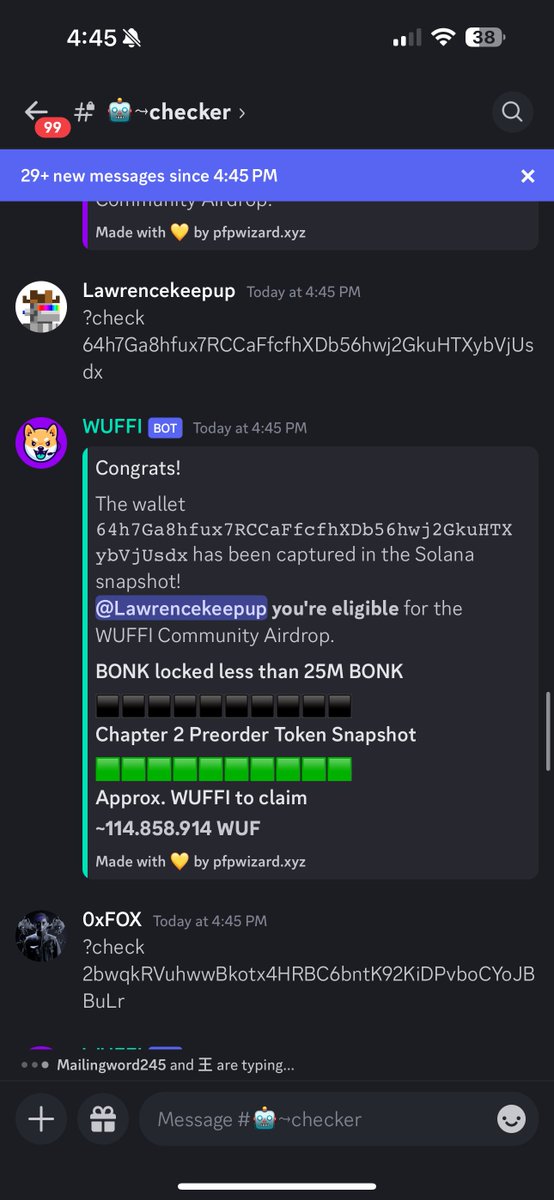Open Lawrencekeepup username label
The image size is (554, 1200).
159,291
